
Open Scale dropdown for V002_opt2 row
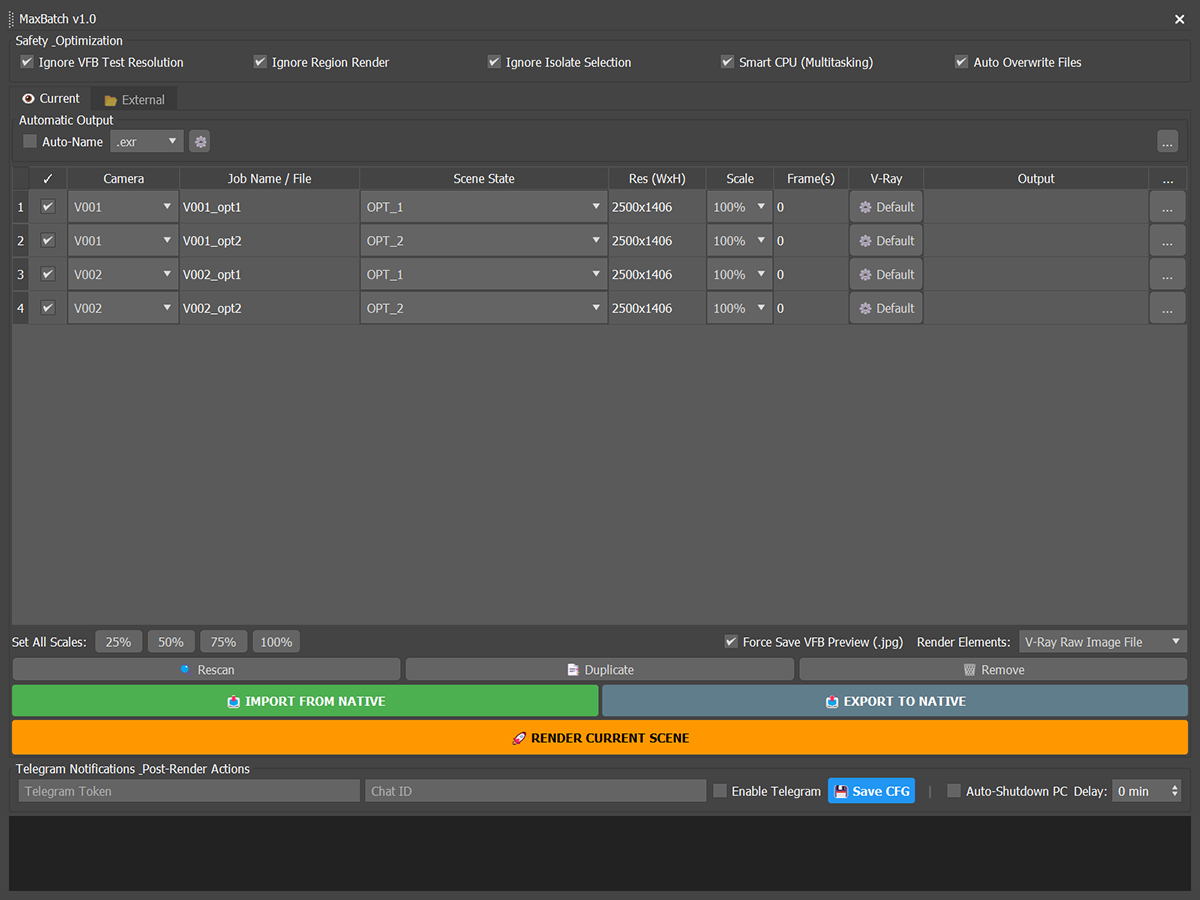point(740,308)
